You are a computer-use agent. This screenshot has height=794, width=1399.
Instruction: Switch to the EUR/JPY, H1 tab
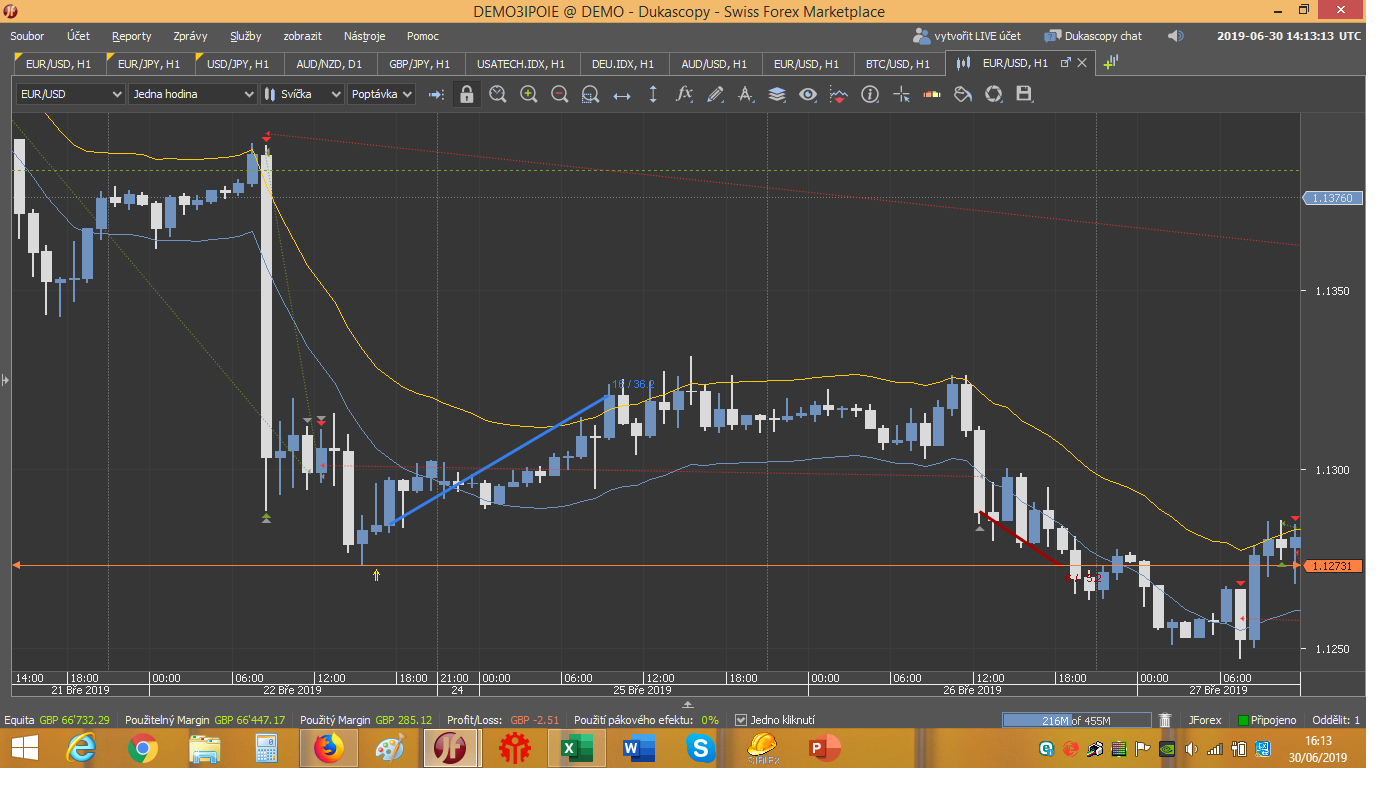(x=148, y=63)
